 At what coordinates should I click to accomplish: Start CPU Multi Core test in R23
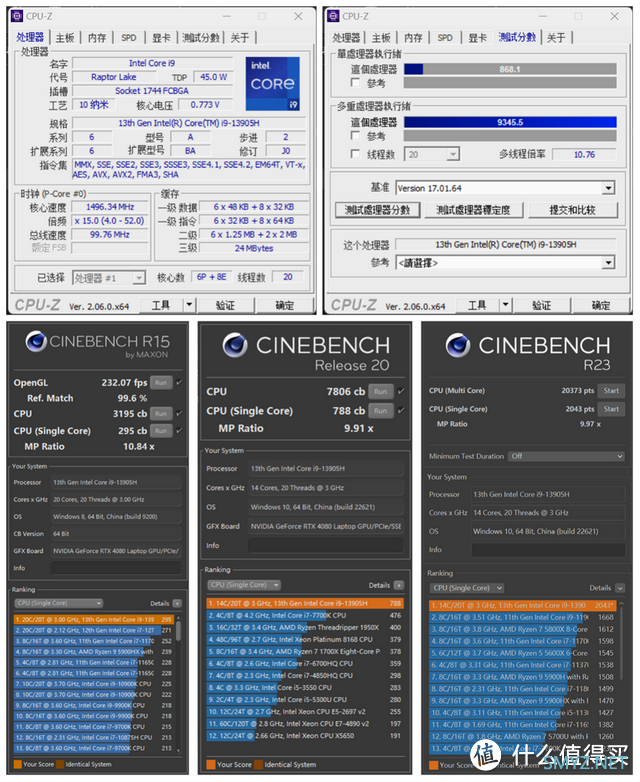tap(611, 391)
